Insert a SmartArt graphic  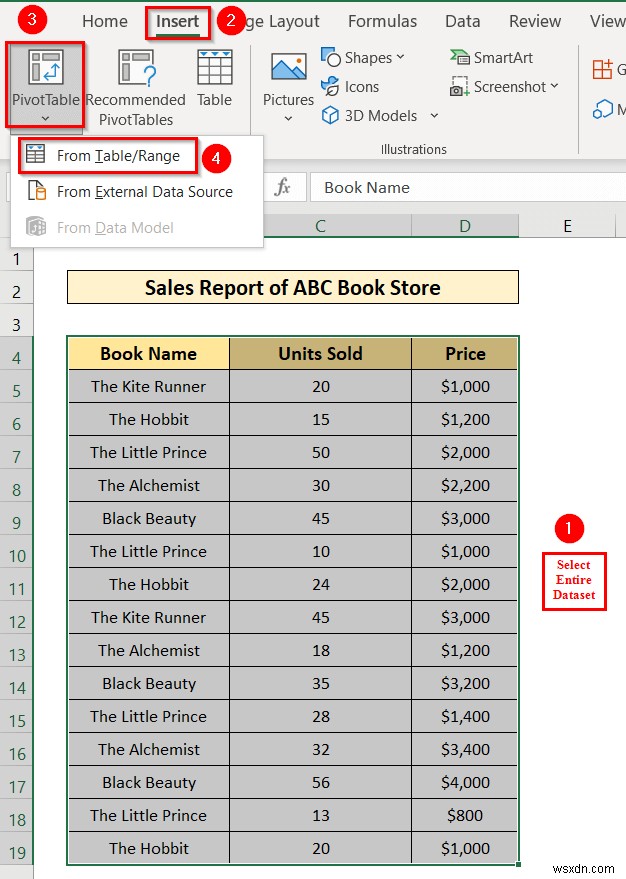pos(491,57)
